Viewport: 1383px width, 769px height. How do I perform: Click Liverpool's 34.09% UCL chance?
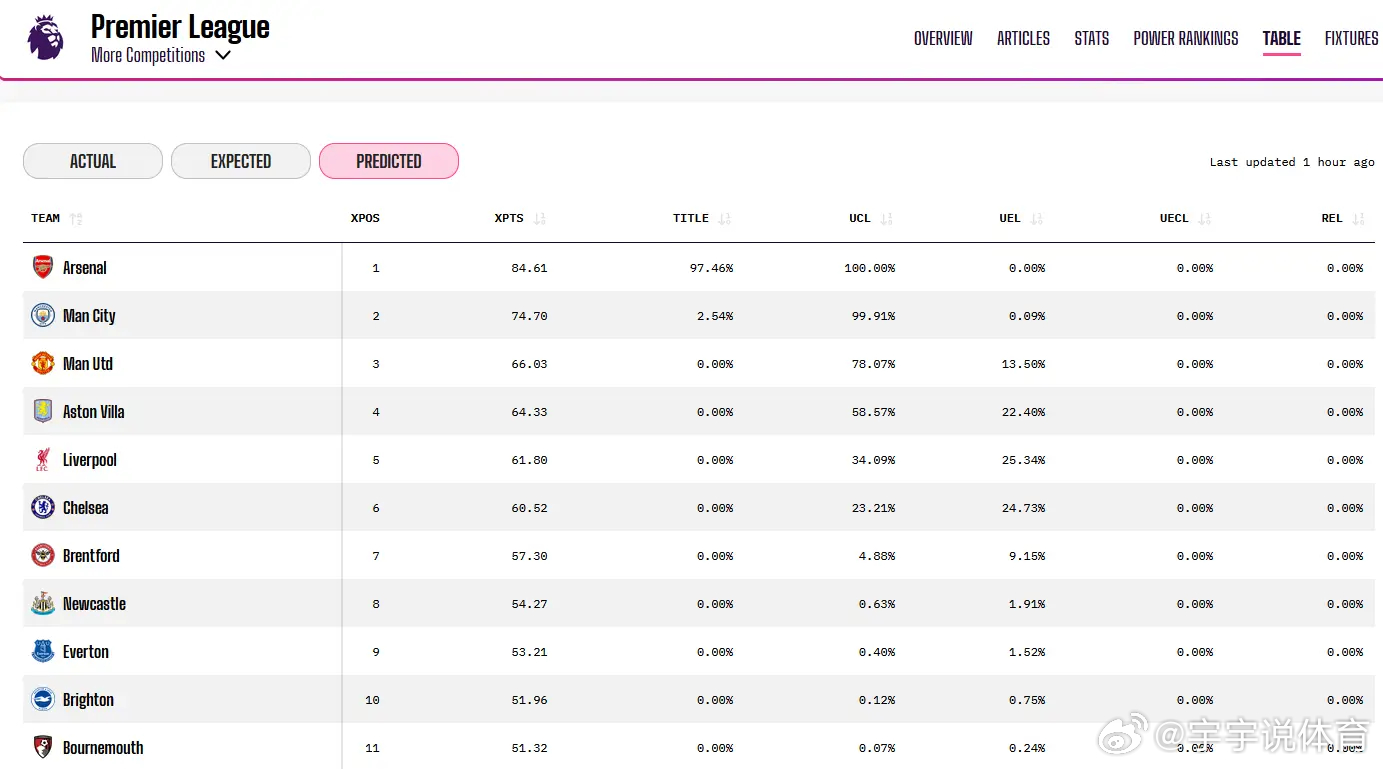[x=873, y=460]
